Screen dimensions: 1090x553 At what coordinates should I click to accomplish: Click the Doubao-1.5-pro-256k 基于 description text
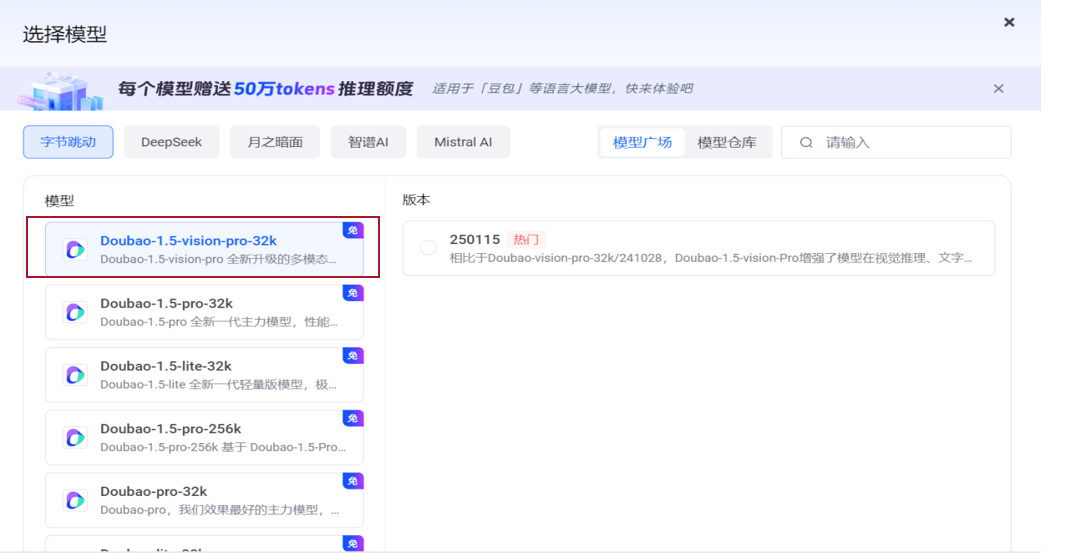[223, 447]
